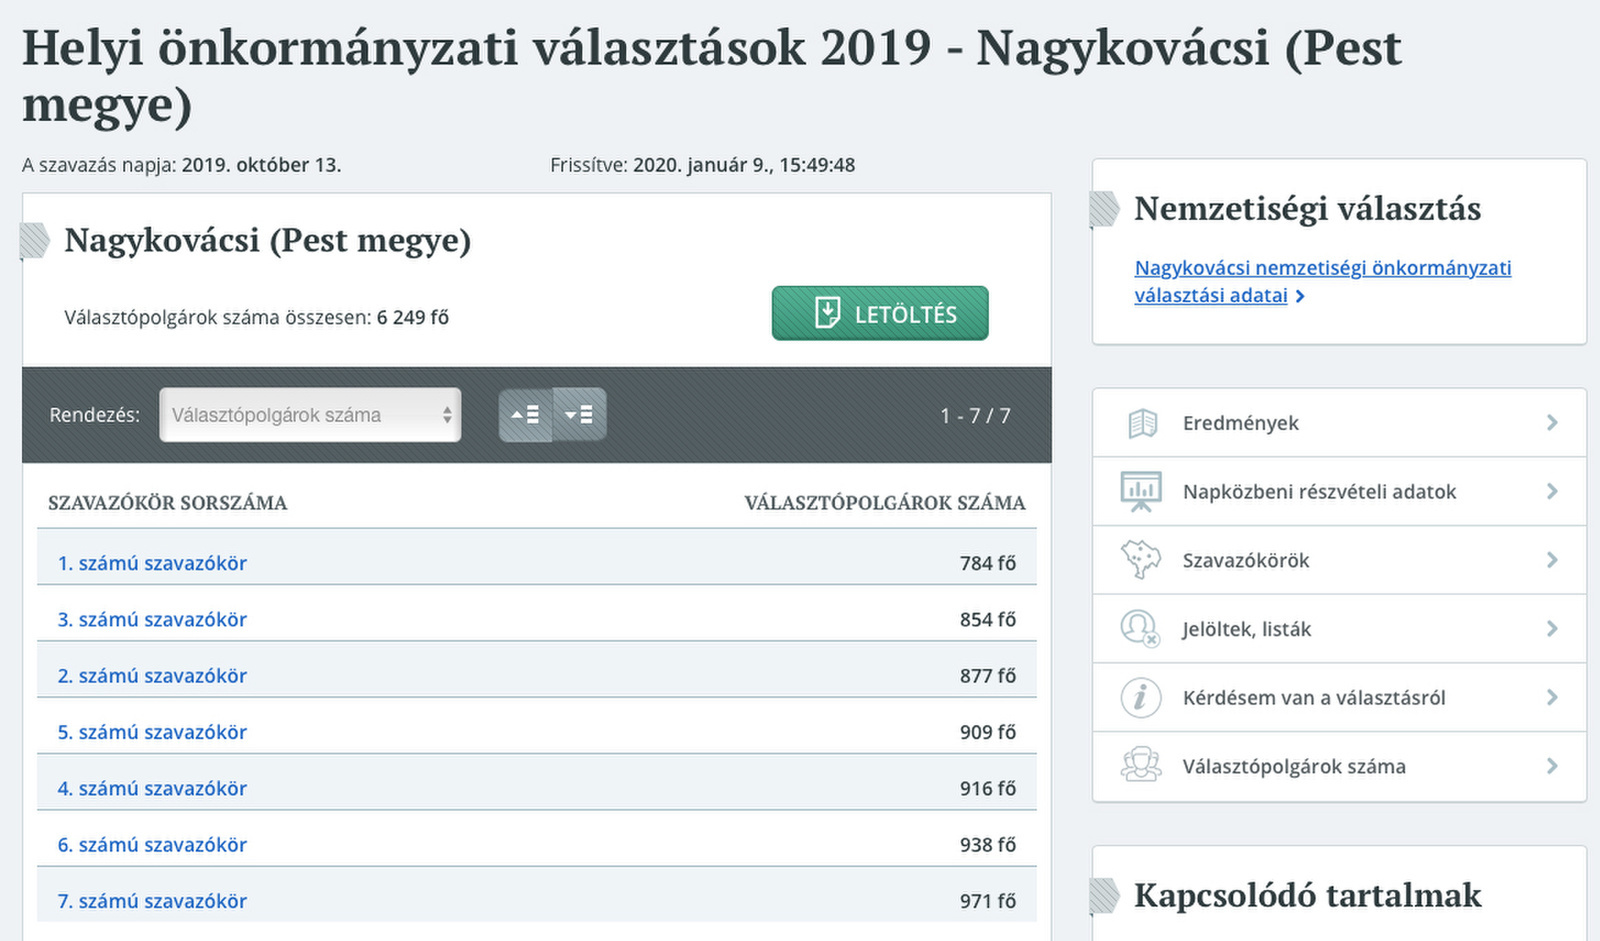
Task: Click the Napközbeni részvételi adatok chart icon
Action: click(1141, 492)
